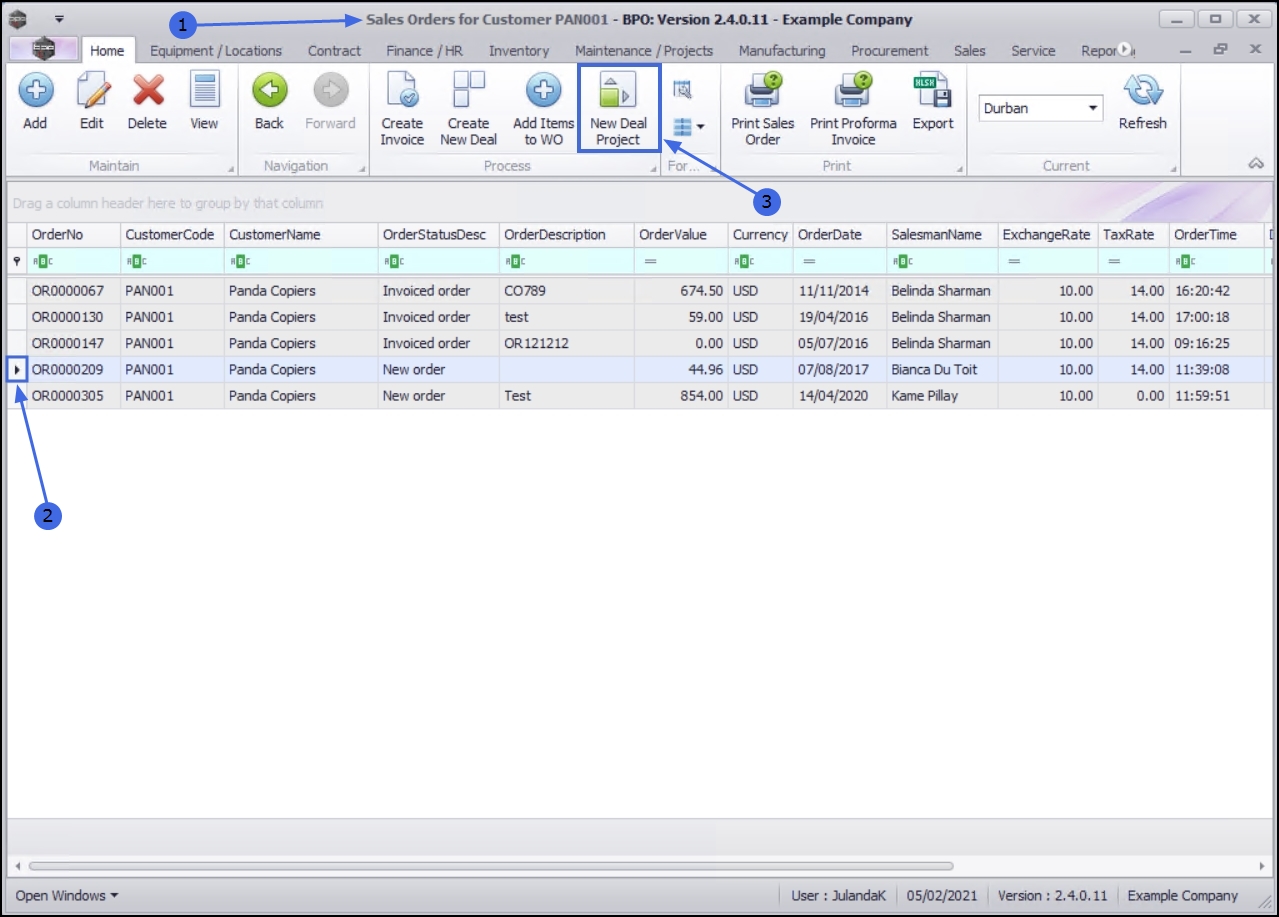The width and height of the screenshot is (1279, 917).
Task: Click OrderDescription filter row cell
Action: 567,261
